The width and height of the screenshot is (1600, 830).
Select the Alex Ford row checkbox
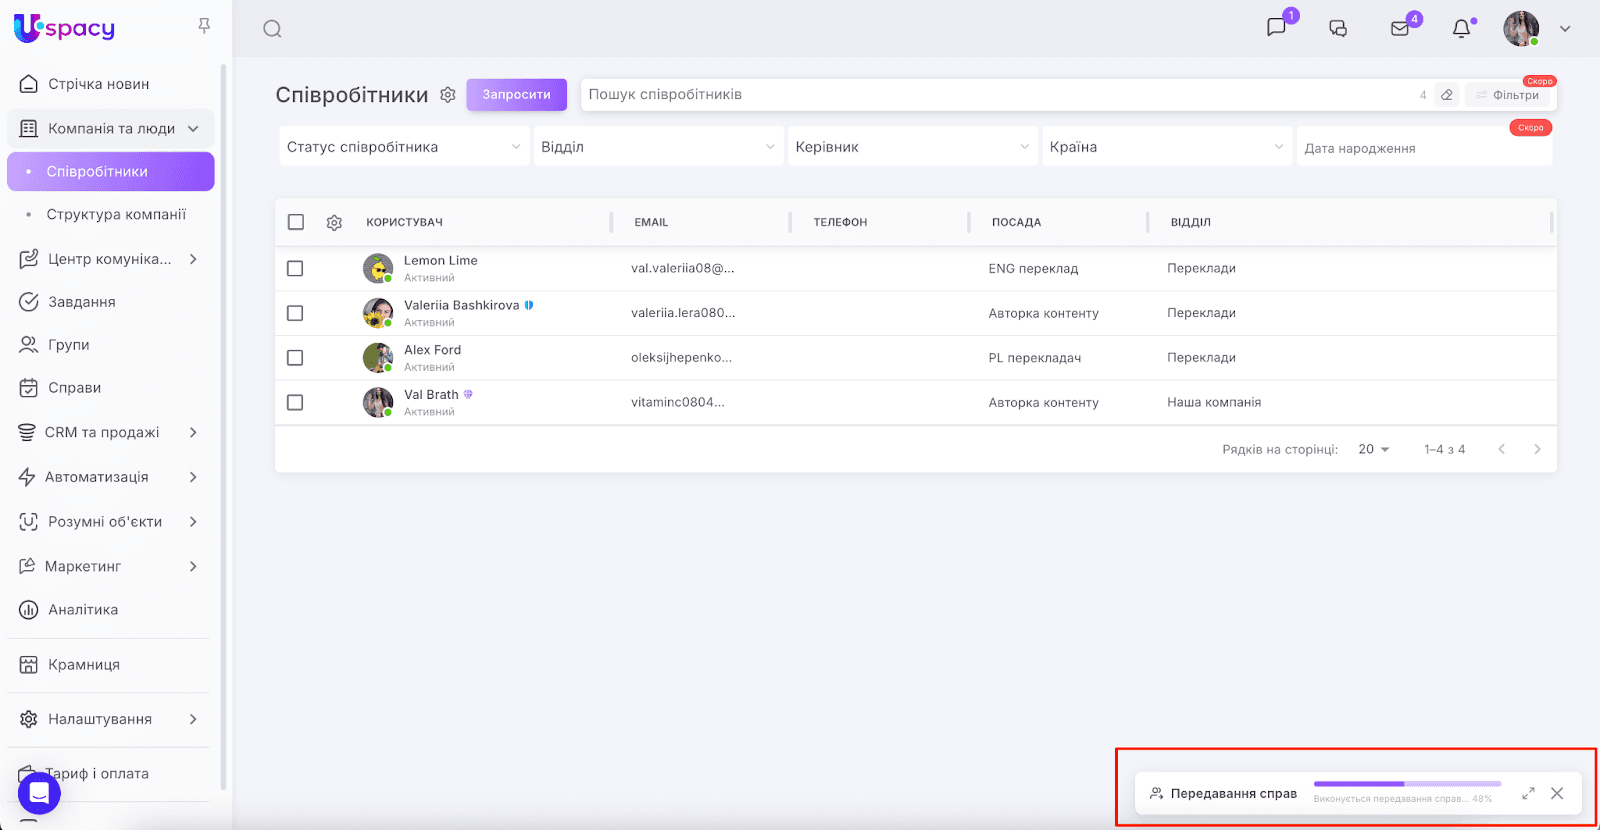[295, 357]
